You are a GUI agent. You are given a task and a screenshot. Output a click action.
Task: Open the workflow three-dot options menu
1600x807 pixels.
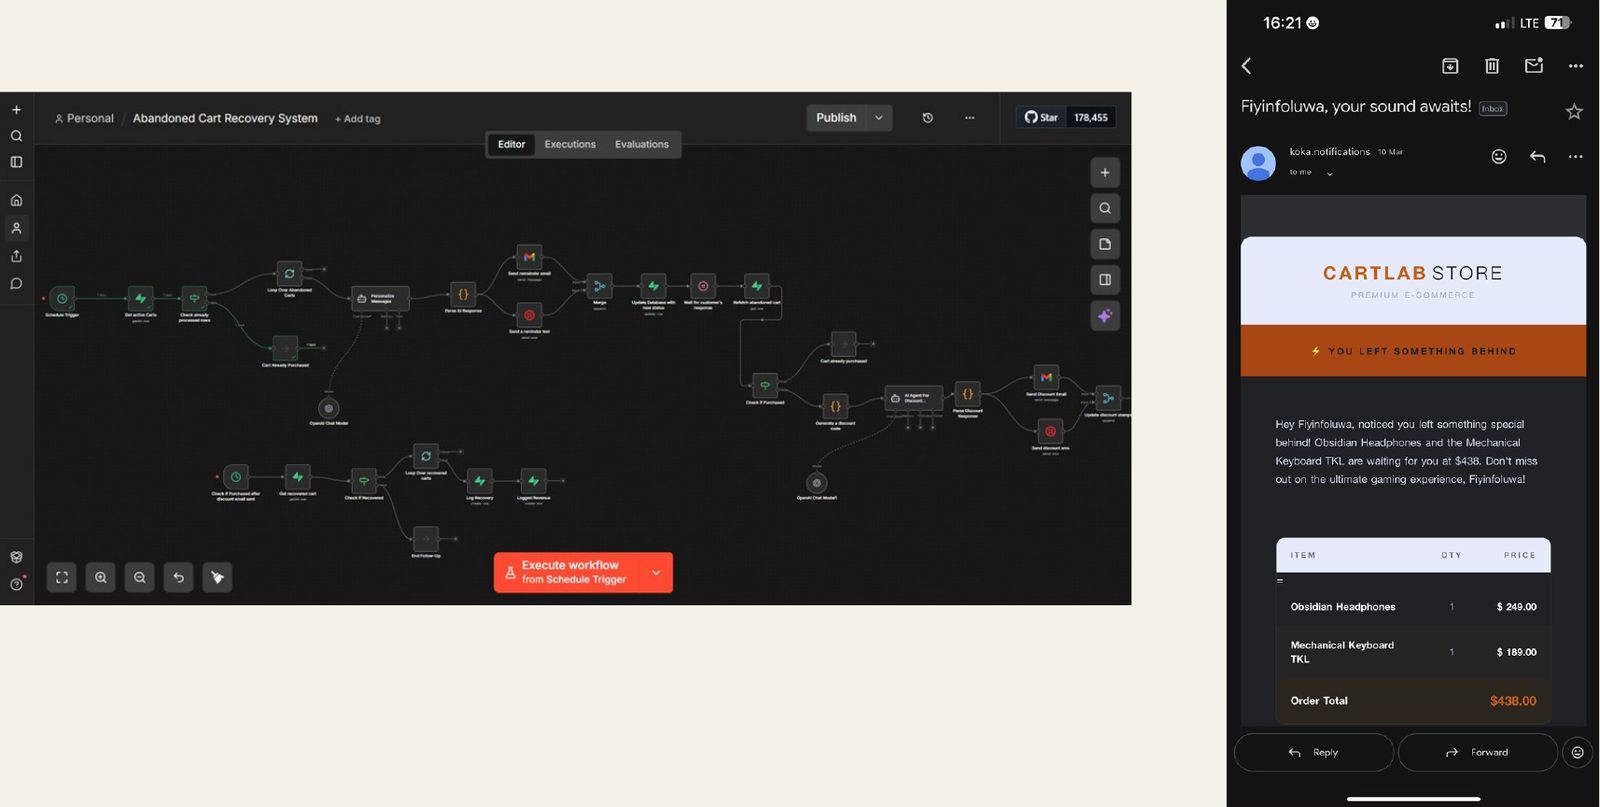pyautogui.click(x=969, y=118)
